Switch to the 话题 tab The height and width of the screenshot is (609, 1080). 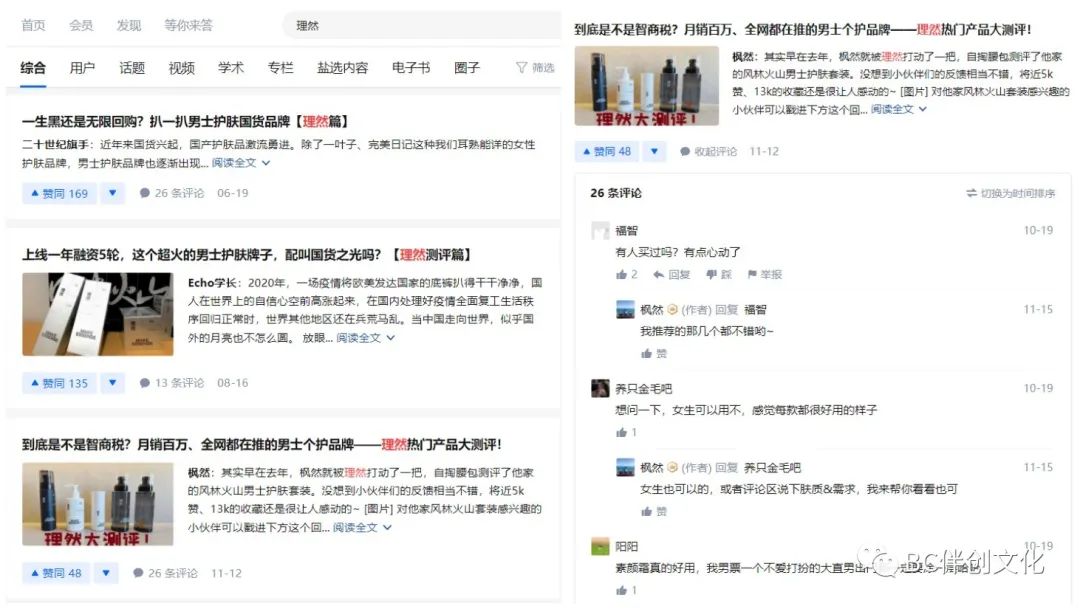(x=132, y=68)
